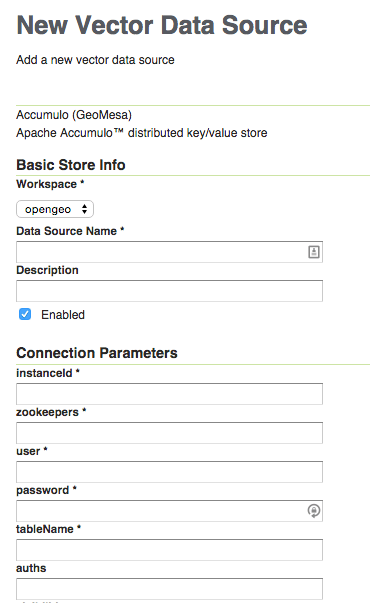Click the 'password *' field label

pyautogui.click(x=46, y=490)
